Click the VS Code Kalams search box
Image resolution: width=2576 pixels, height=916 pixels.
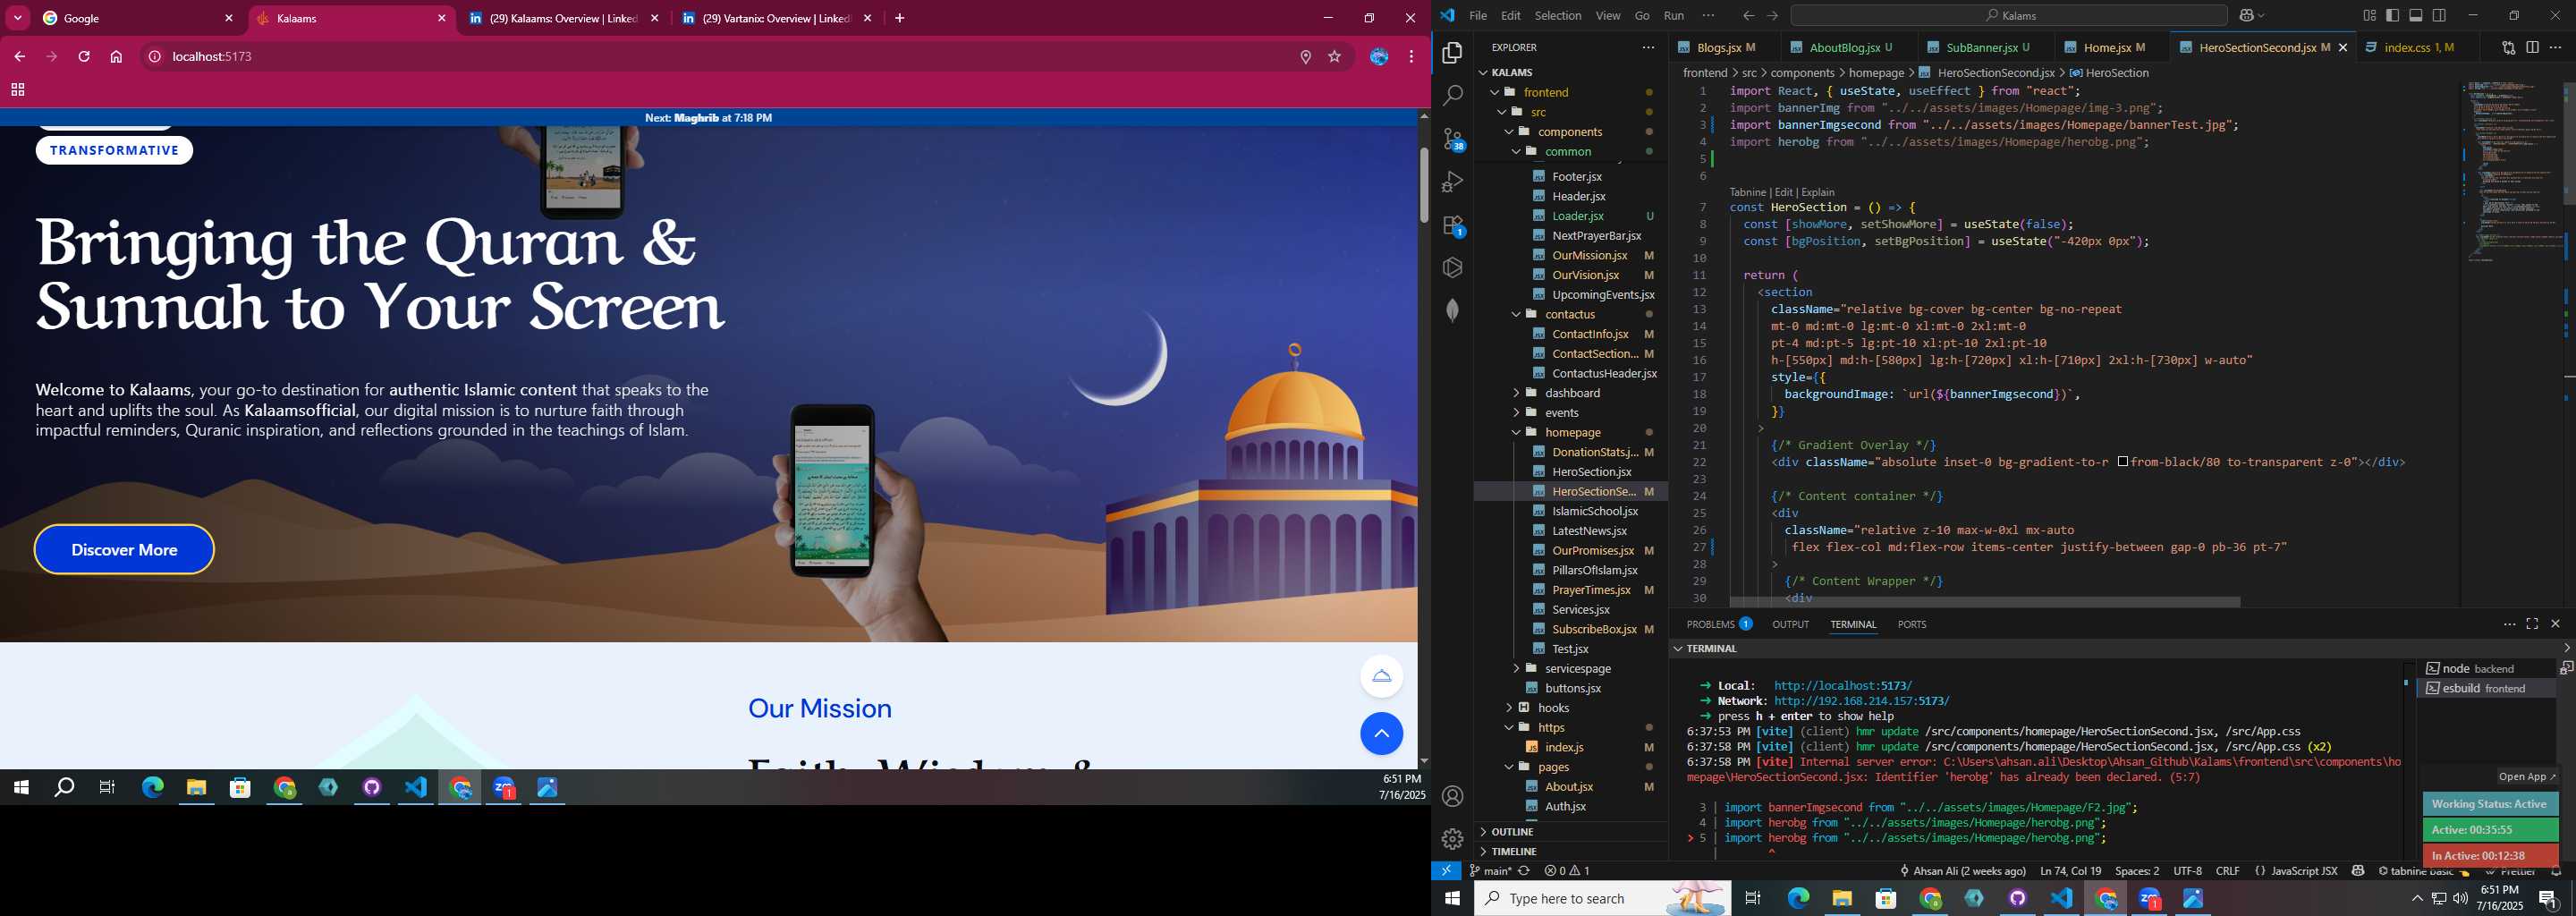coord(2008,16)
